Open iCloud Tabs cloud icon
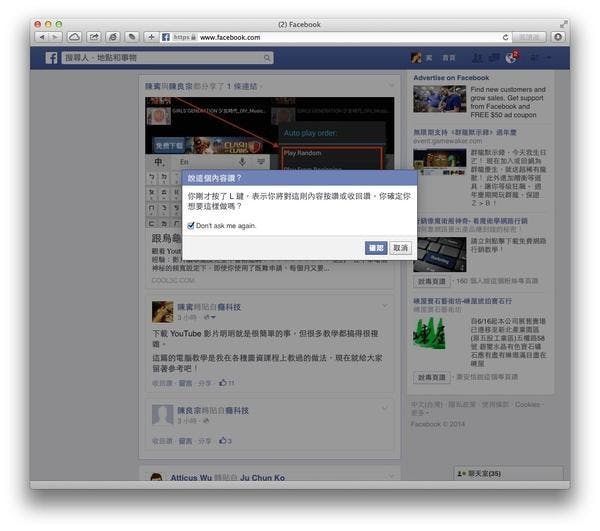600x531 pixels. (x=74, y=37)
